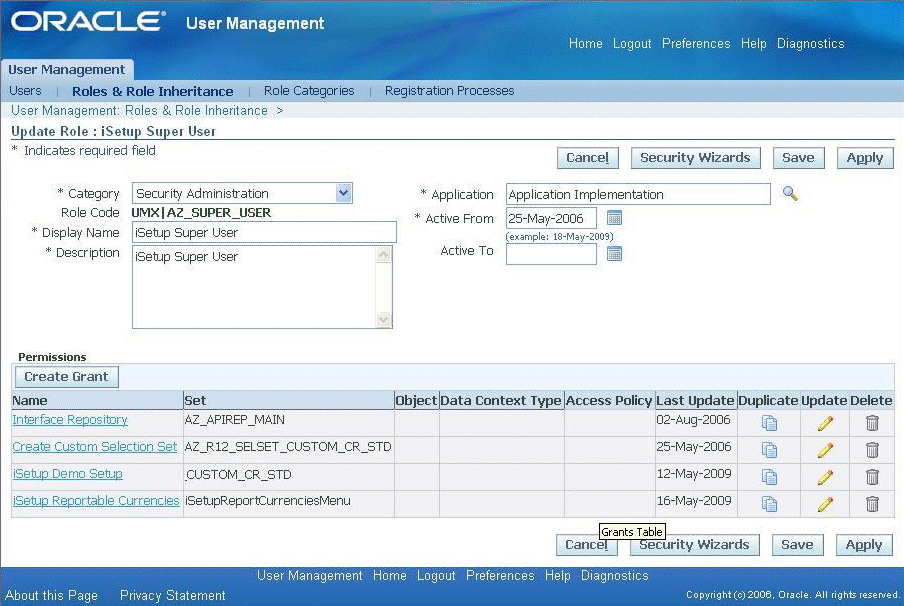Click into the Description text area
Viewport: 904px width, 606px height.
point(254,287)
